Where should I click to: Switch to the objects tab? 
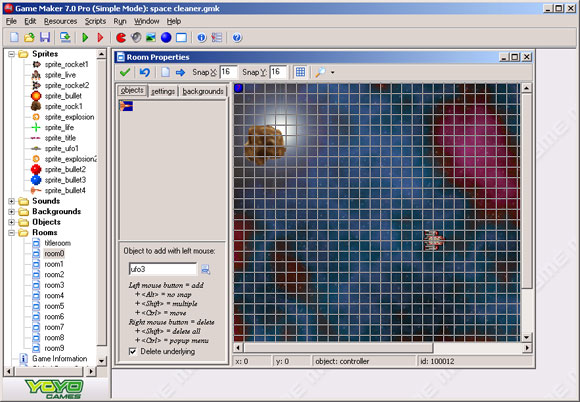[132, 91]
